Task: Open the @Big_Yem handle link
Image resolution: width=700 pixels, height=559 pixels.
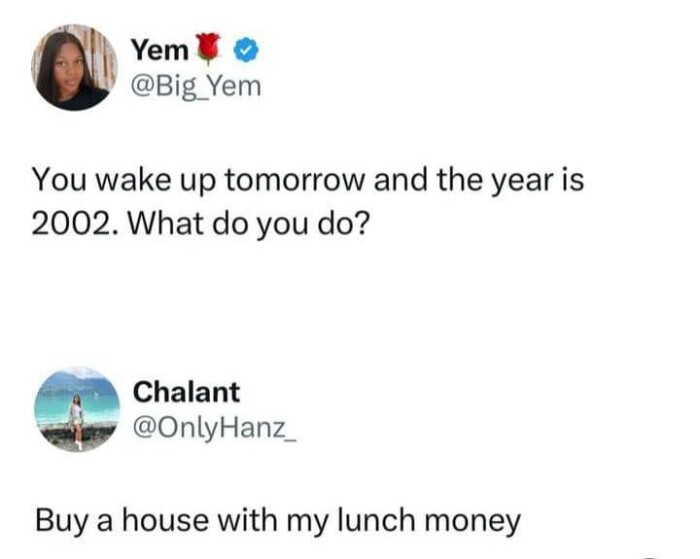Action: [195, 87]
